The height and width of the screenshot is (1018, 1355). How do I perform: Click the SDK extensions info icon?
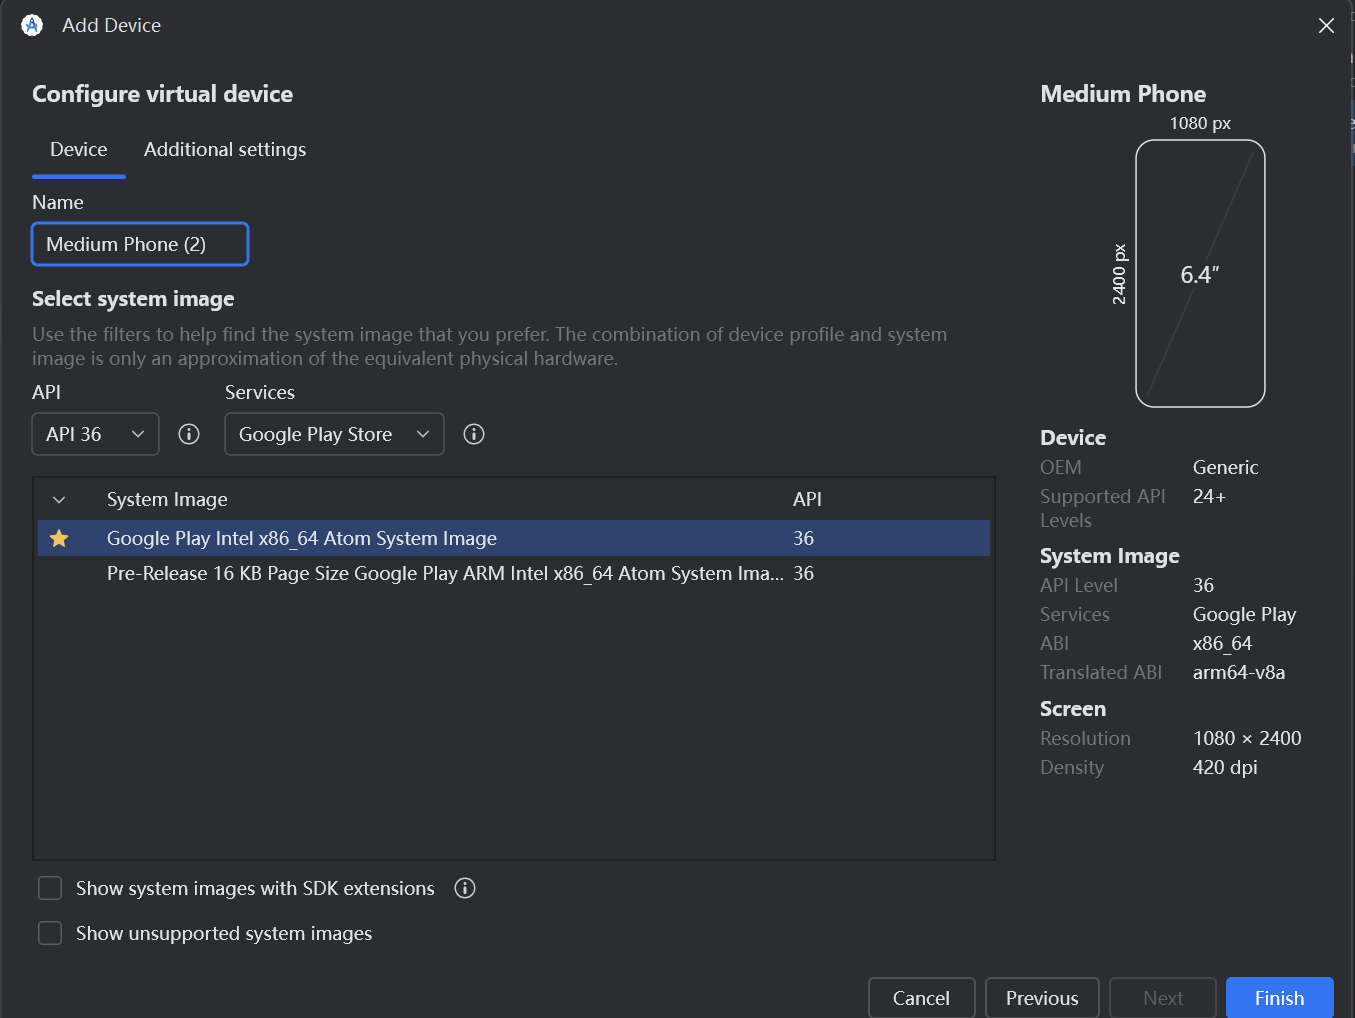465,888
